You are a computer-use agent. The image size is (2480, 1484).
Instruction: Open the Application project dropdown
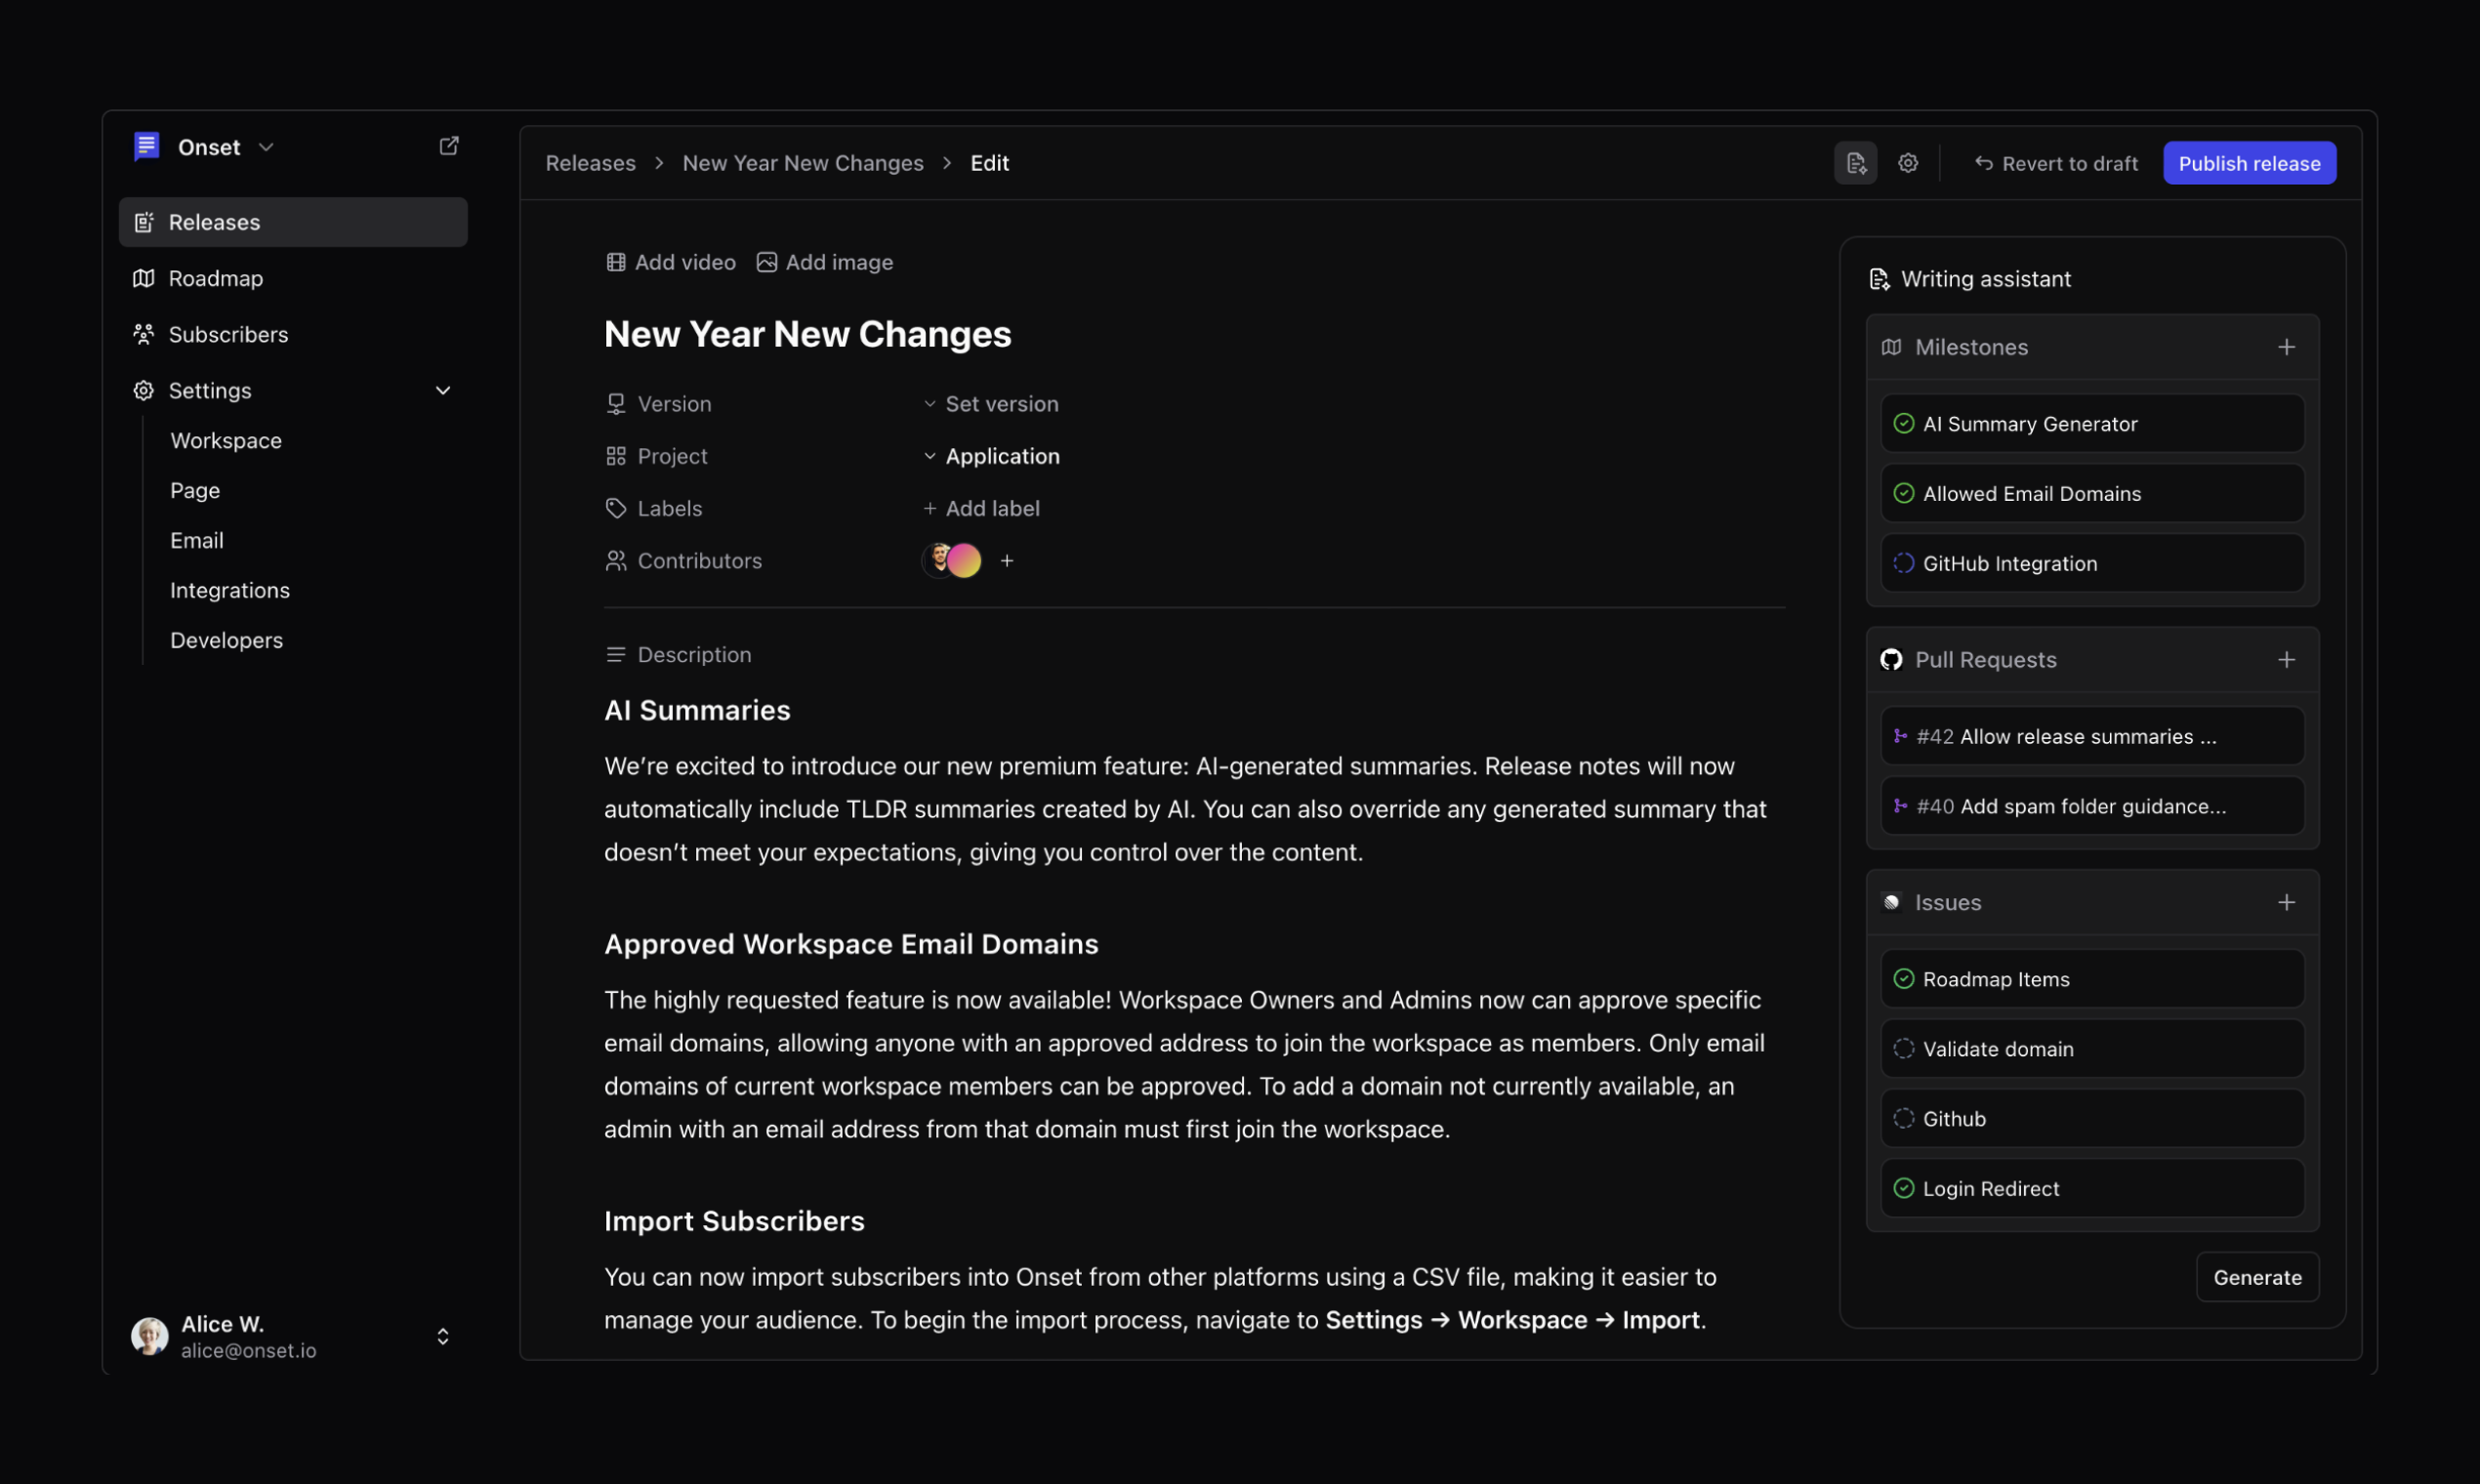(x=1002, y=456)
